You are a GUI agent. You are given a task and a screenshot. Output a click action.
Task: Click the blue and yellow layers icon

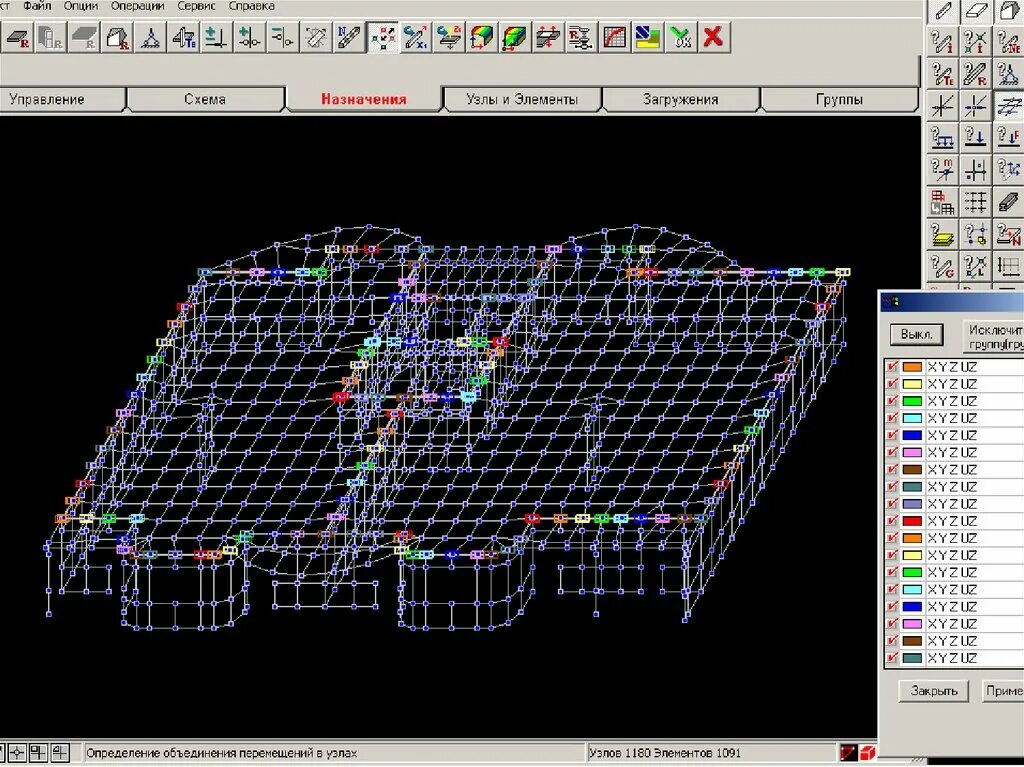647,37
